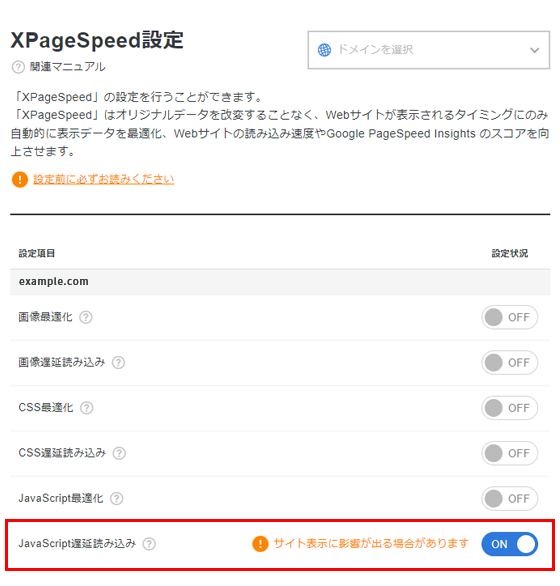Click help icon next to 画像最適化

tap(86, 317)
